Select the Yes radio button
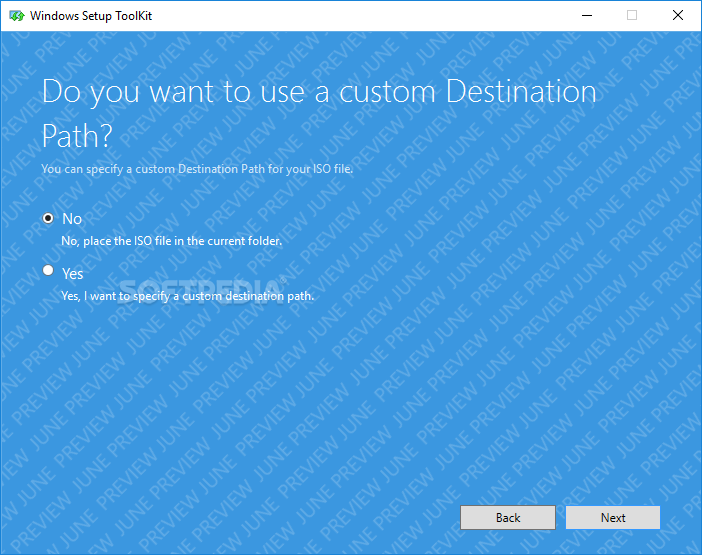 point(48,270)
